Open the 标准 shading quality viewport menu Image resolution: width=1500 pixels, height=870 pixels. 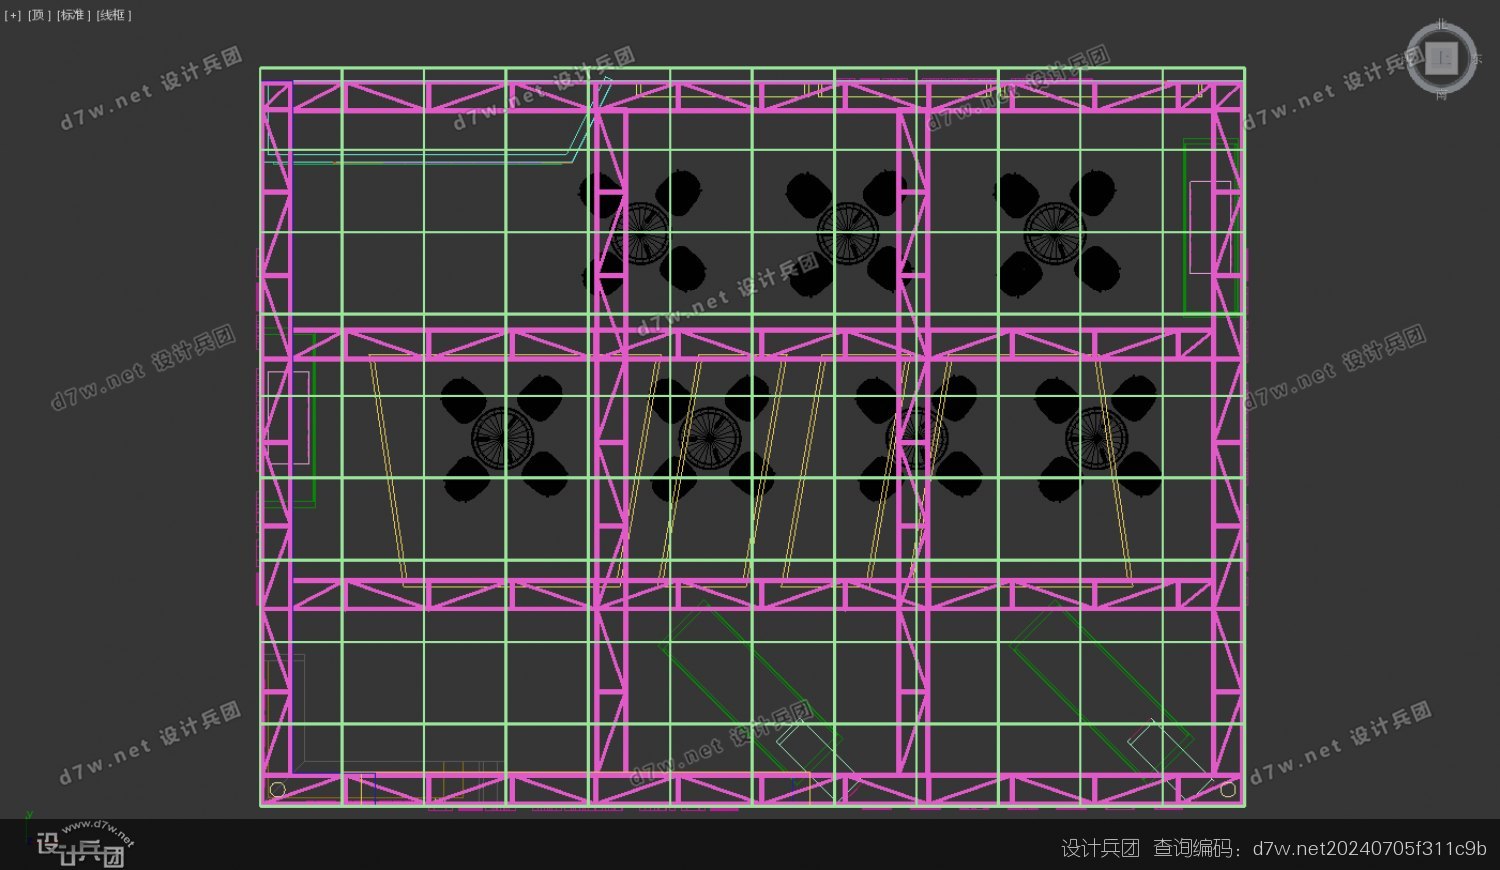pos(73,15)
